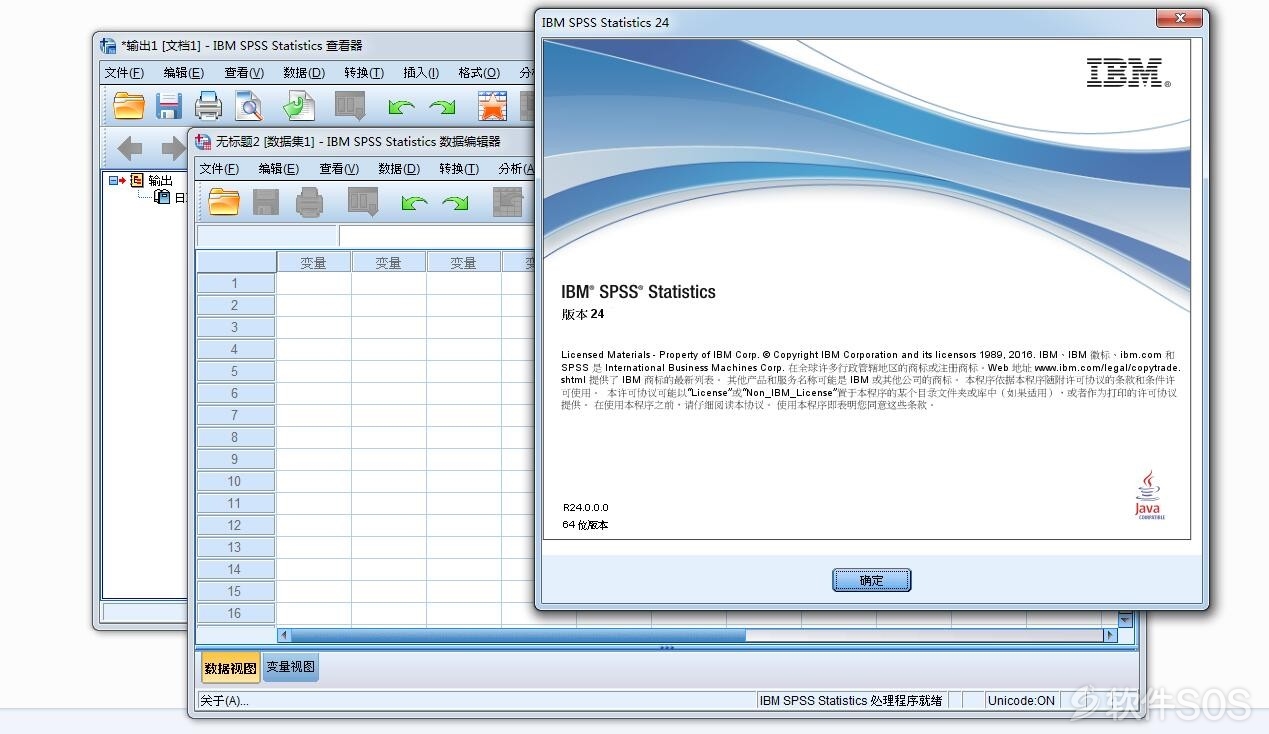Back navigation arrow in Viewer window
1269x734 pixels.
129,149
